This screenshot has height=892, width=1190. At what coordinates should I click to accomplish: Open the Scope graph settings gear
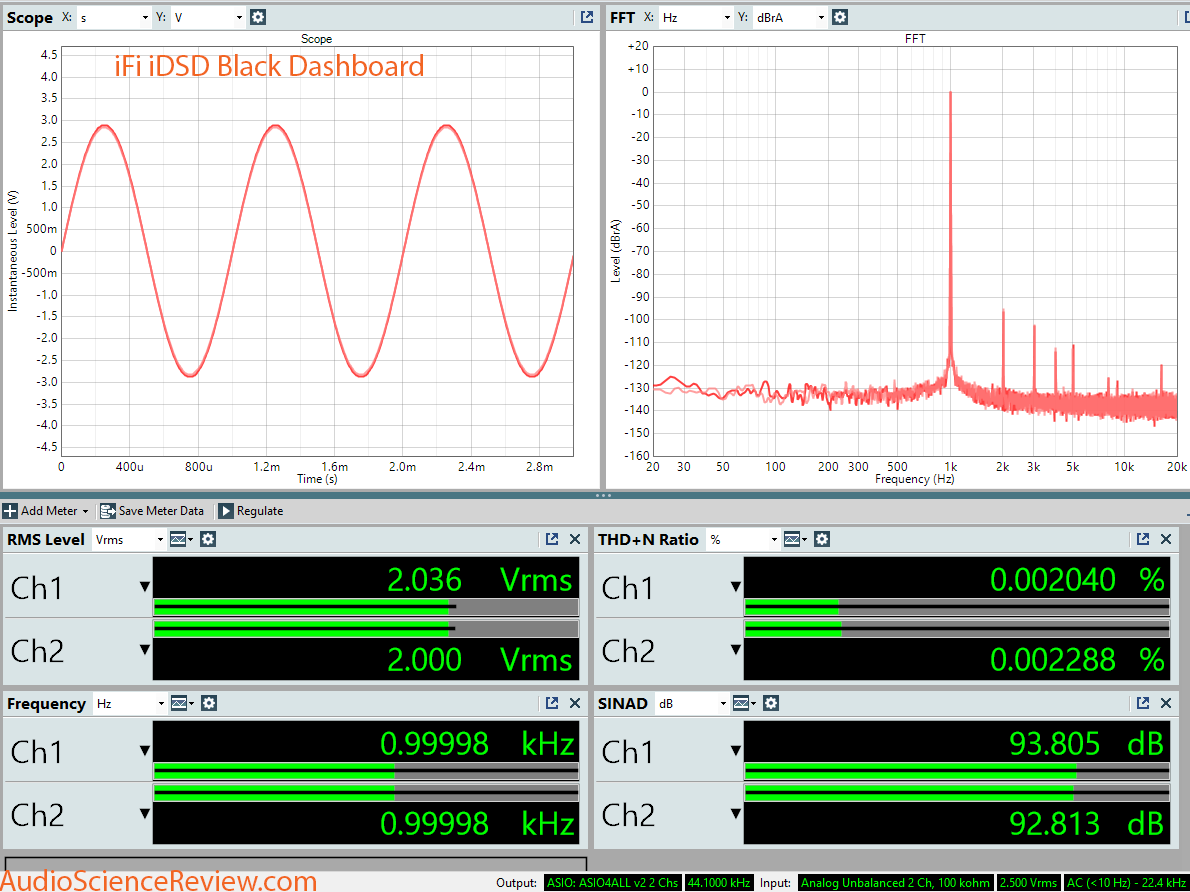258,17
